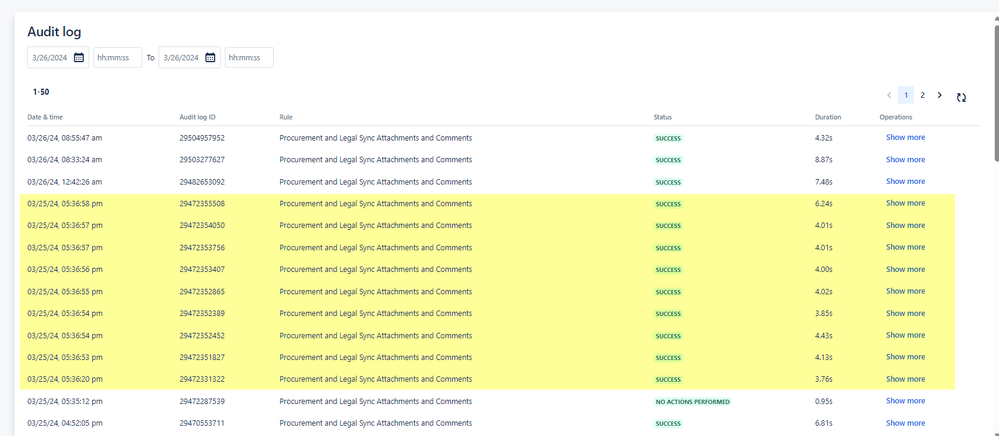Show more for log 29472287539
Screen dimensions: 999x436
[x=905, y=400]
